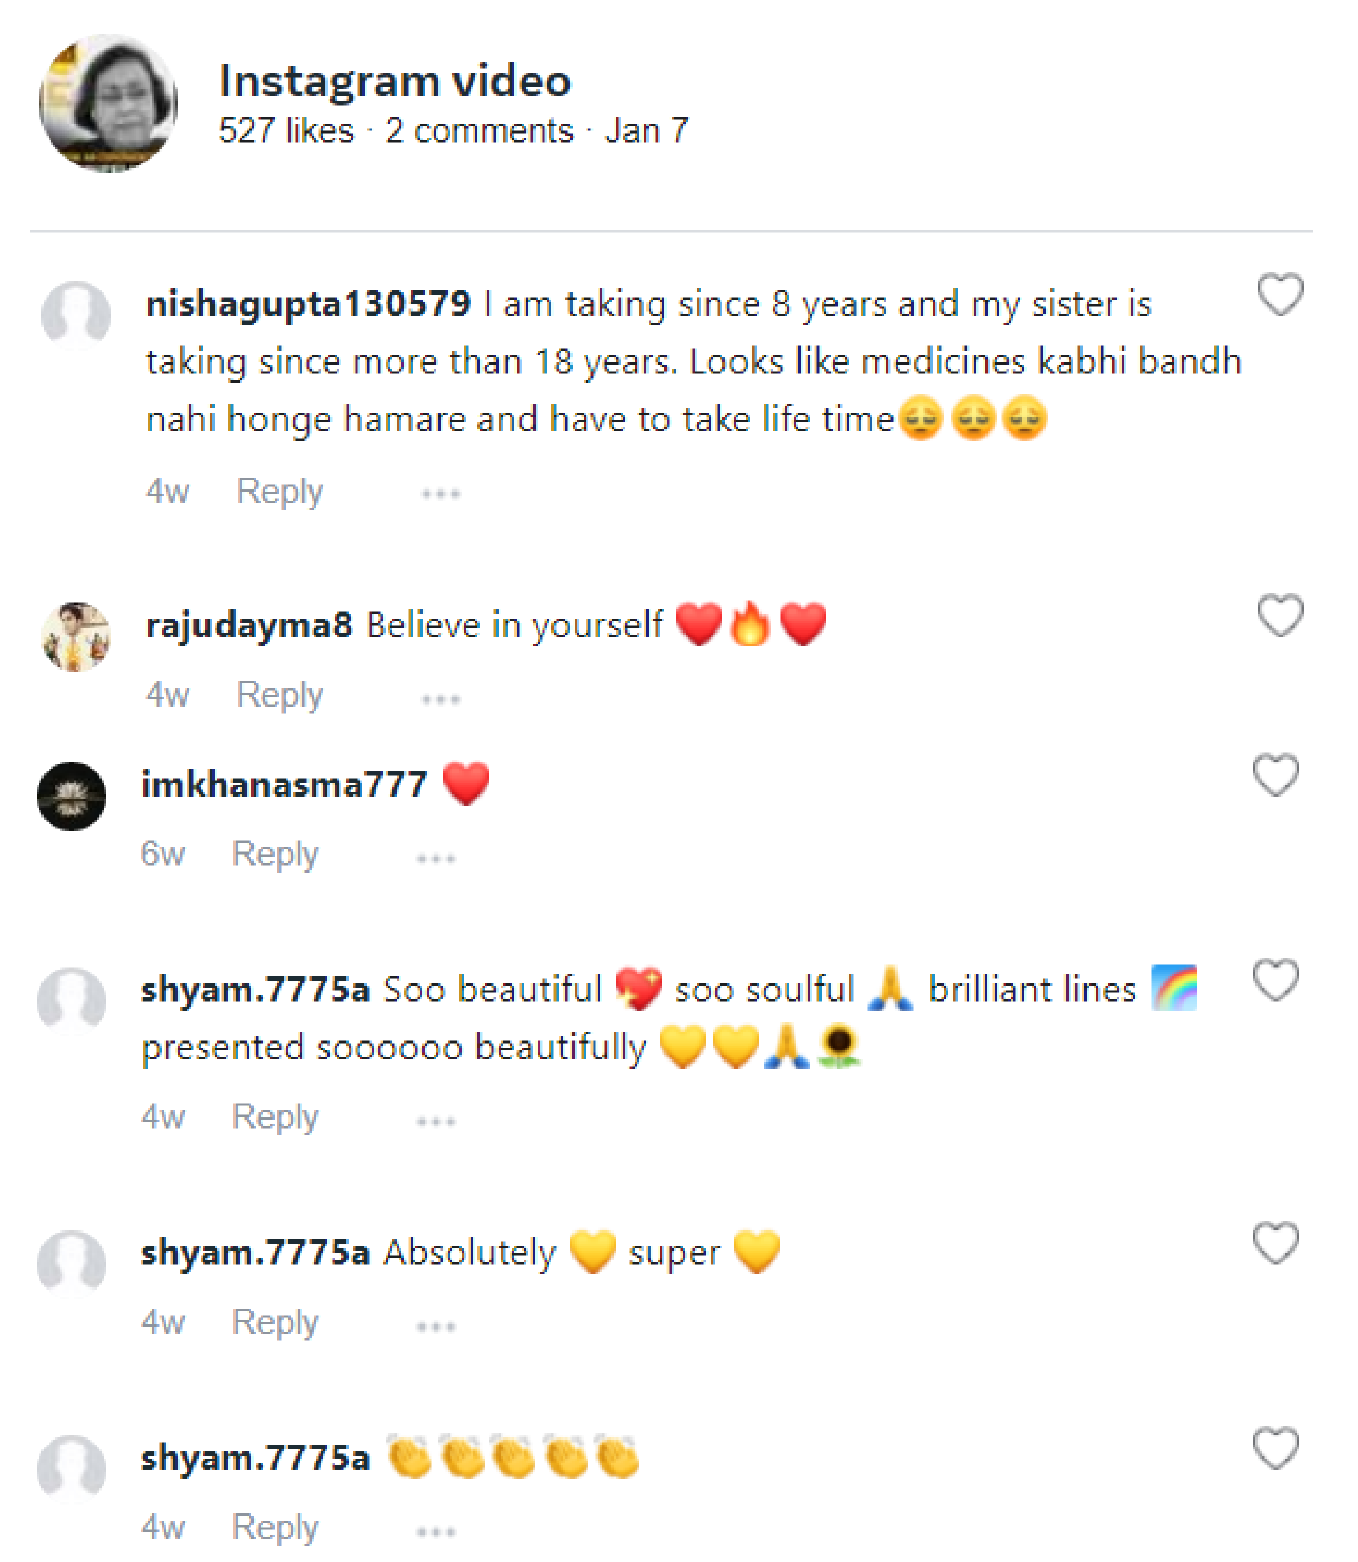Reply to imkhanasma777's comment
This screenshot has width=1358, height=1562.
[275, 855]
